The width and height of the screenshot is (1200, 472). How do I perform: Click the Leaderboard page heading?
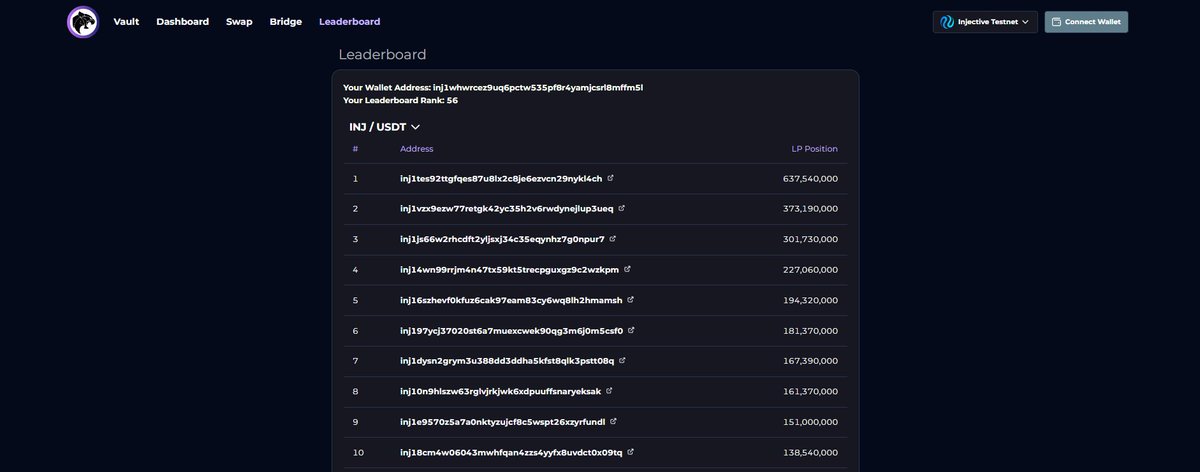pos(382,55)
